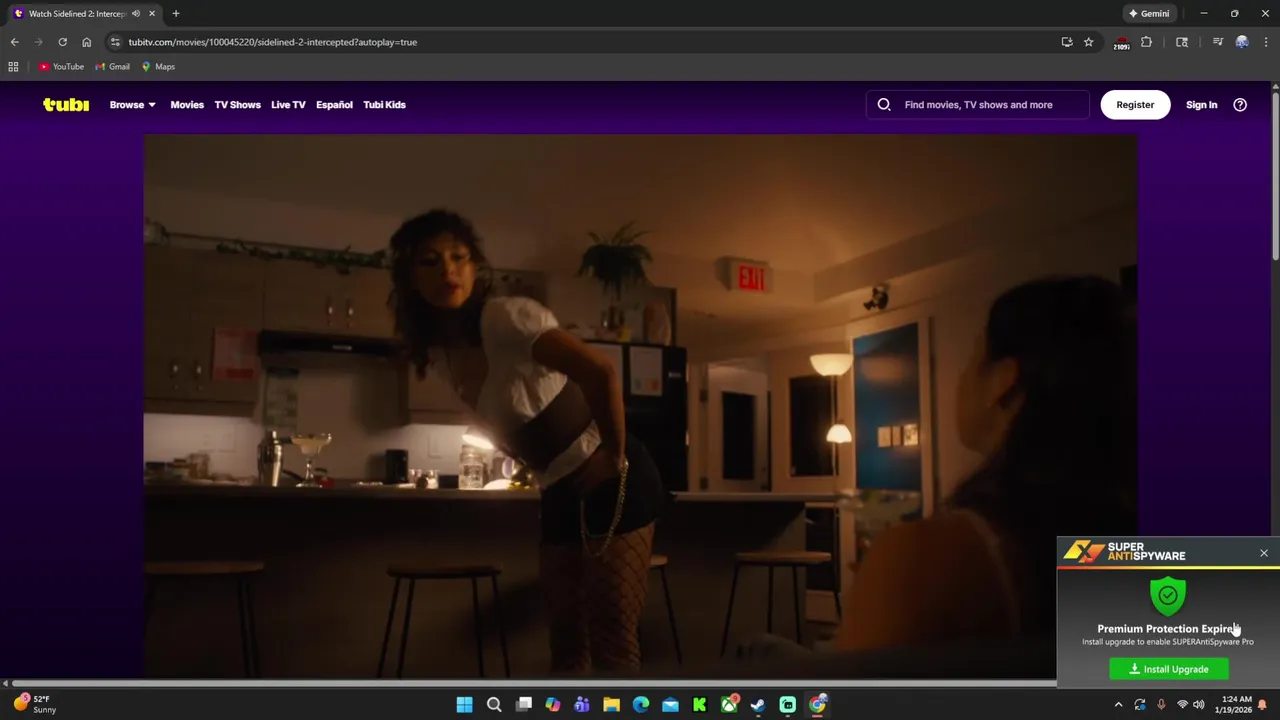Open Xbox app from taskbar

729,705
